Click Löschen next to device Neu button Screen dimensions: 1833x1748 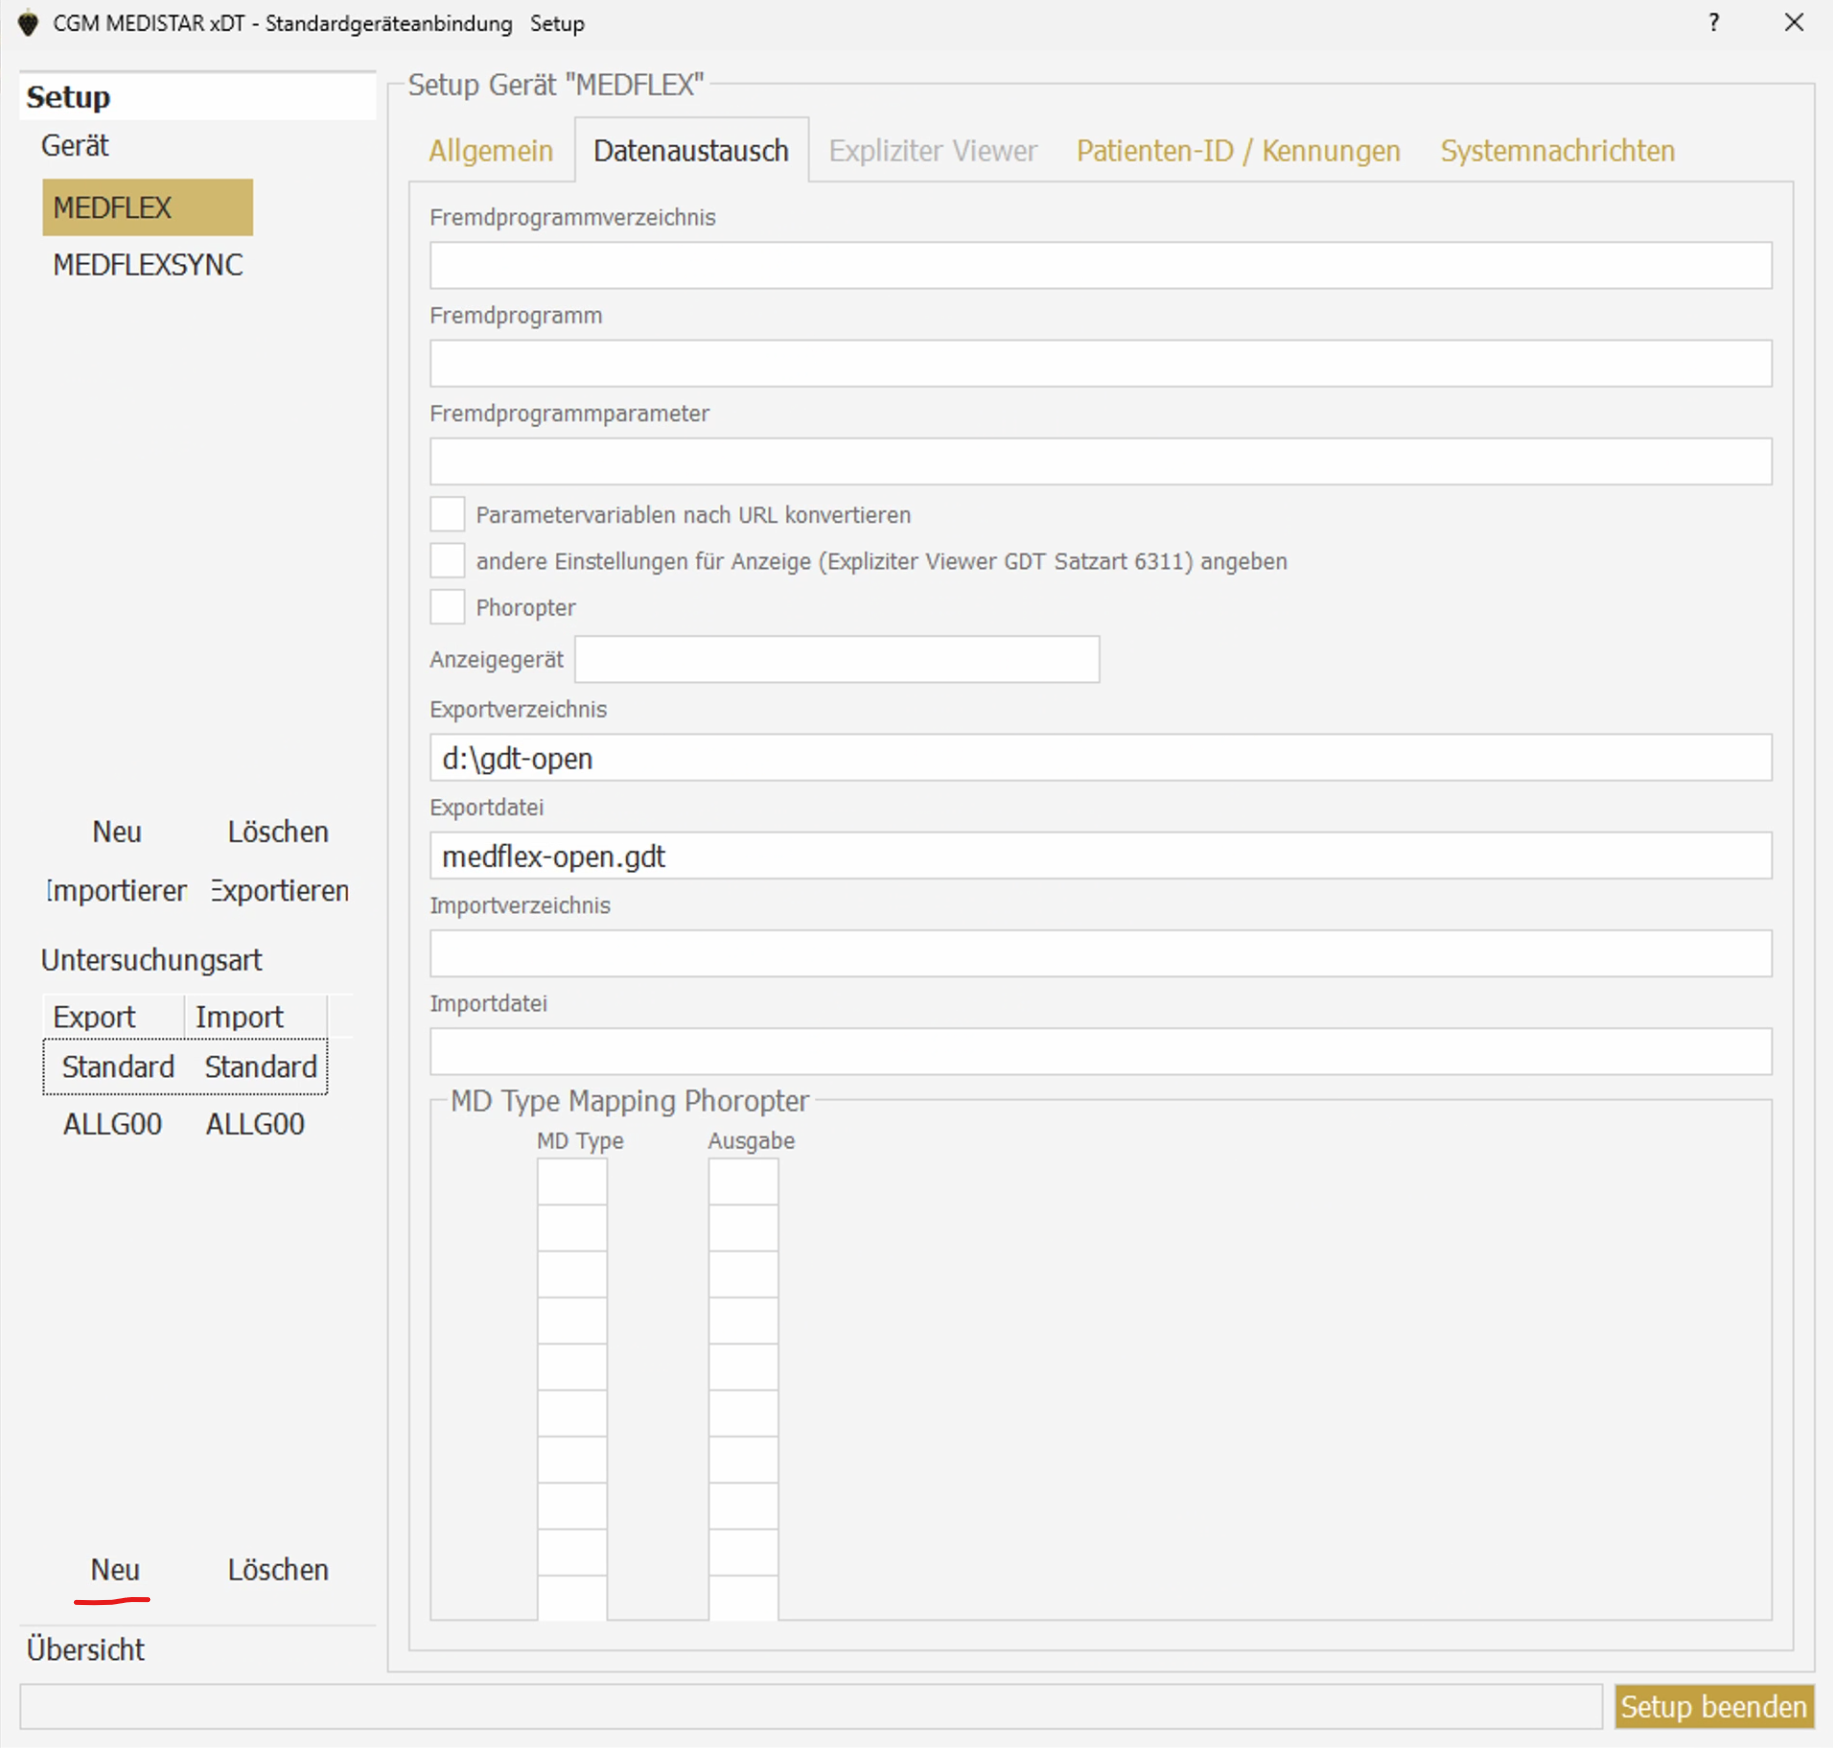[277, 832]
